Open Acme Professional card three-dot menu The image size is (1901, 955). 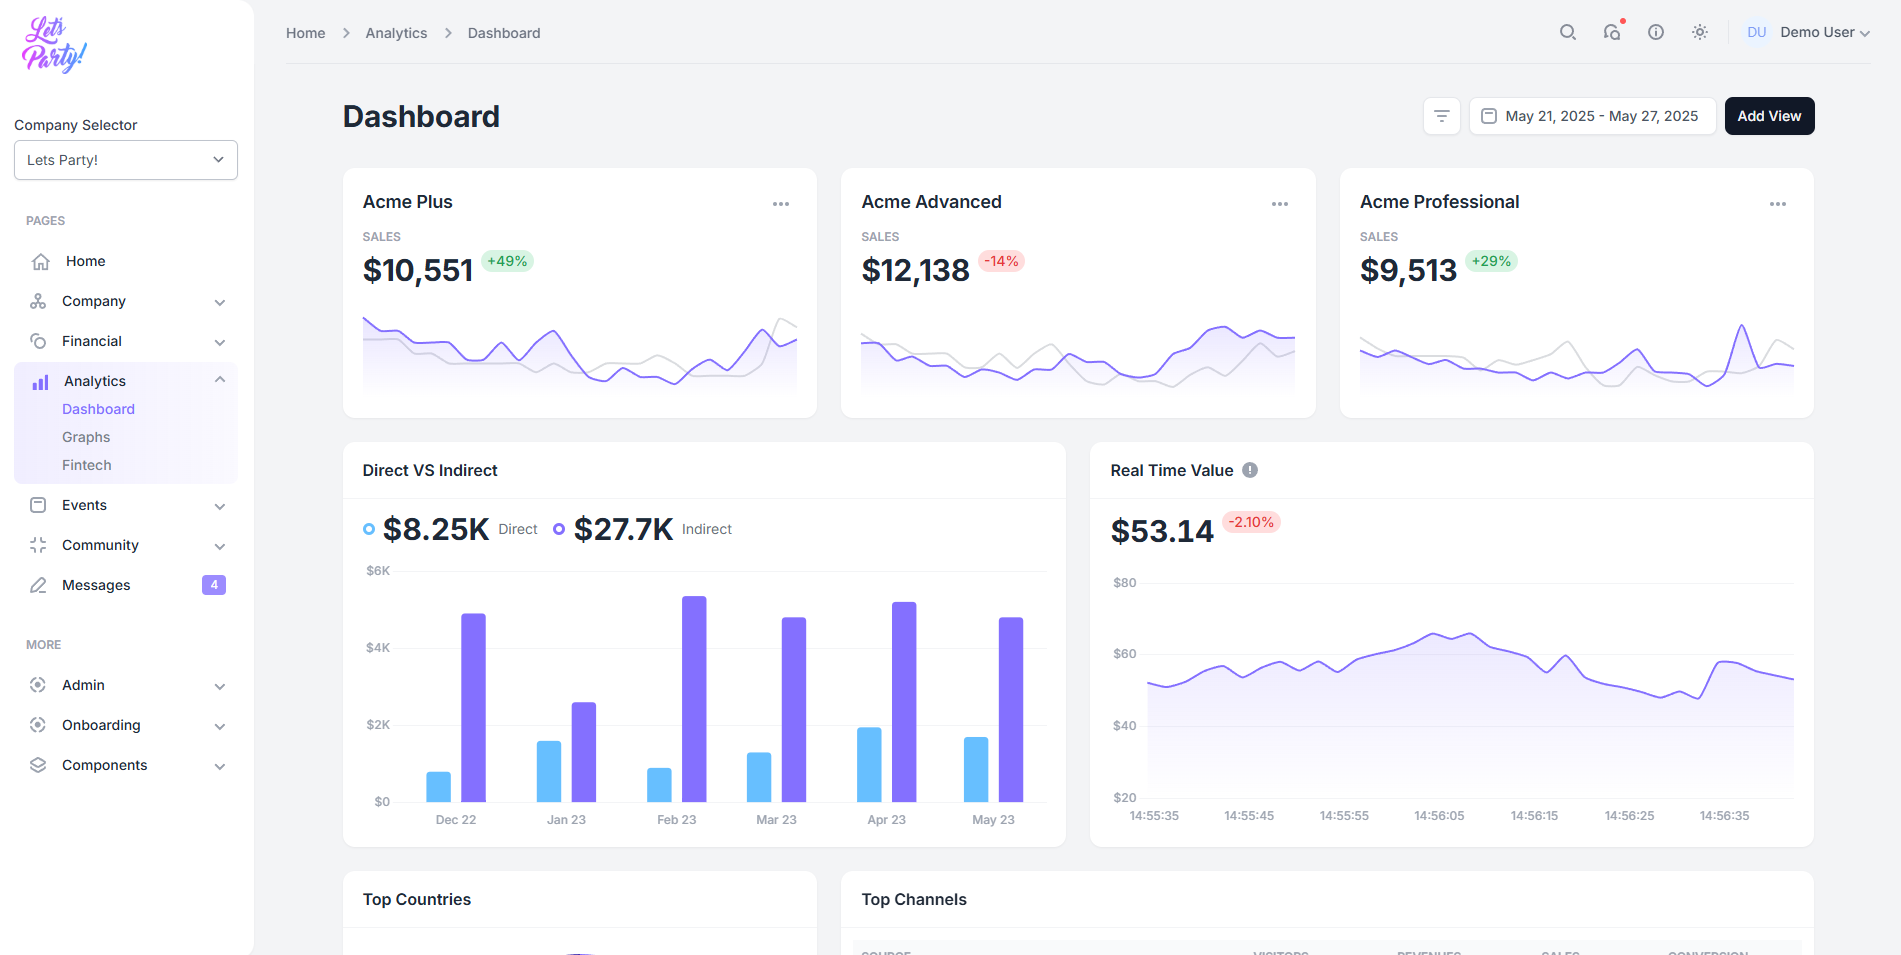[1778, 204]
